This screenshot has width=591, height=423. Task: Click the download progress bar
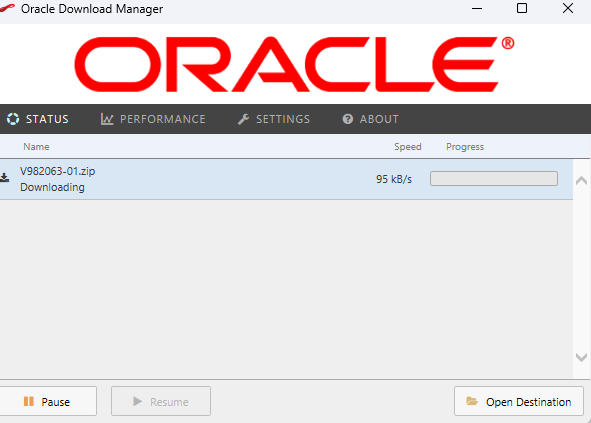click(x=494, y=179)
